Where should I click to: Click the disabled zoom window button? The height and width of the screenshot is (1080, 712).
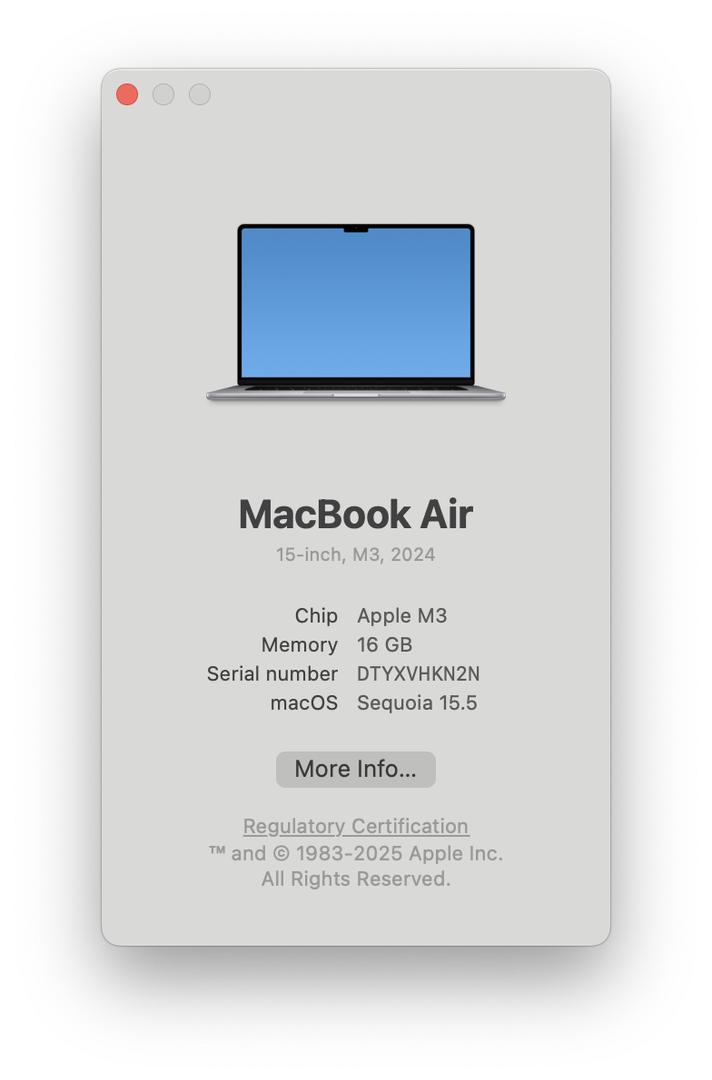tap(200, 94)
